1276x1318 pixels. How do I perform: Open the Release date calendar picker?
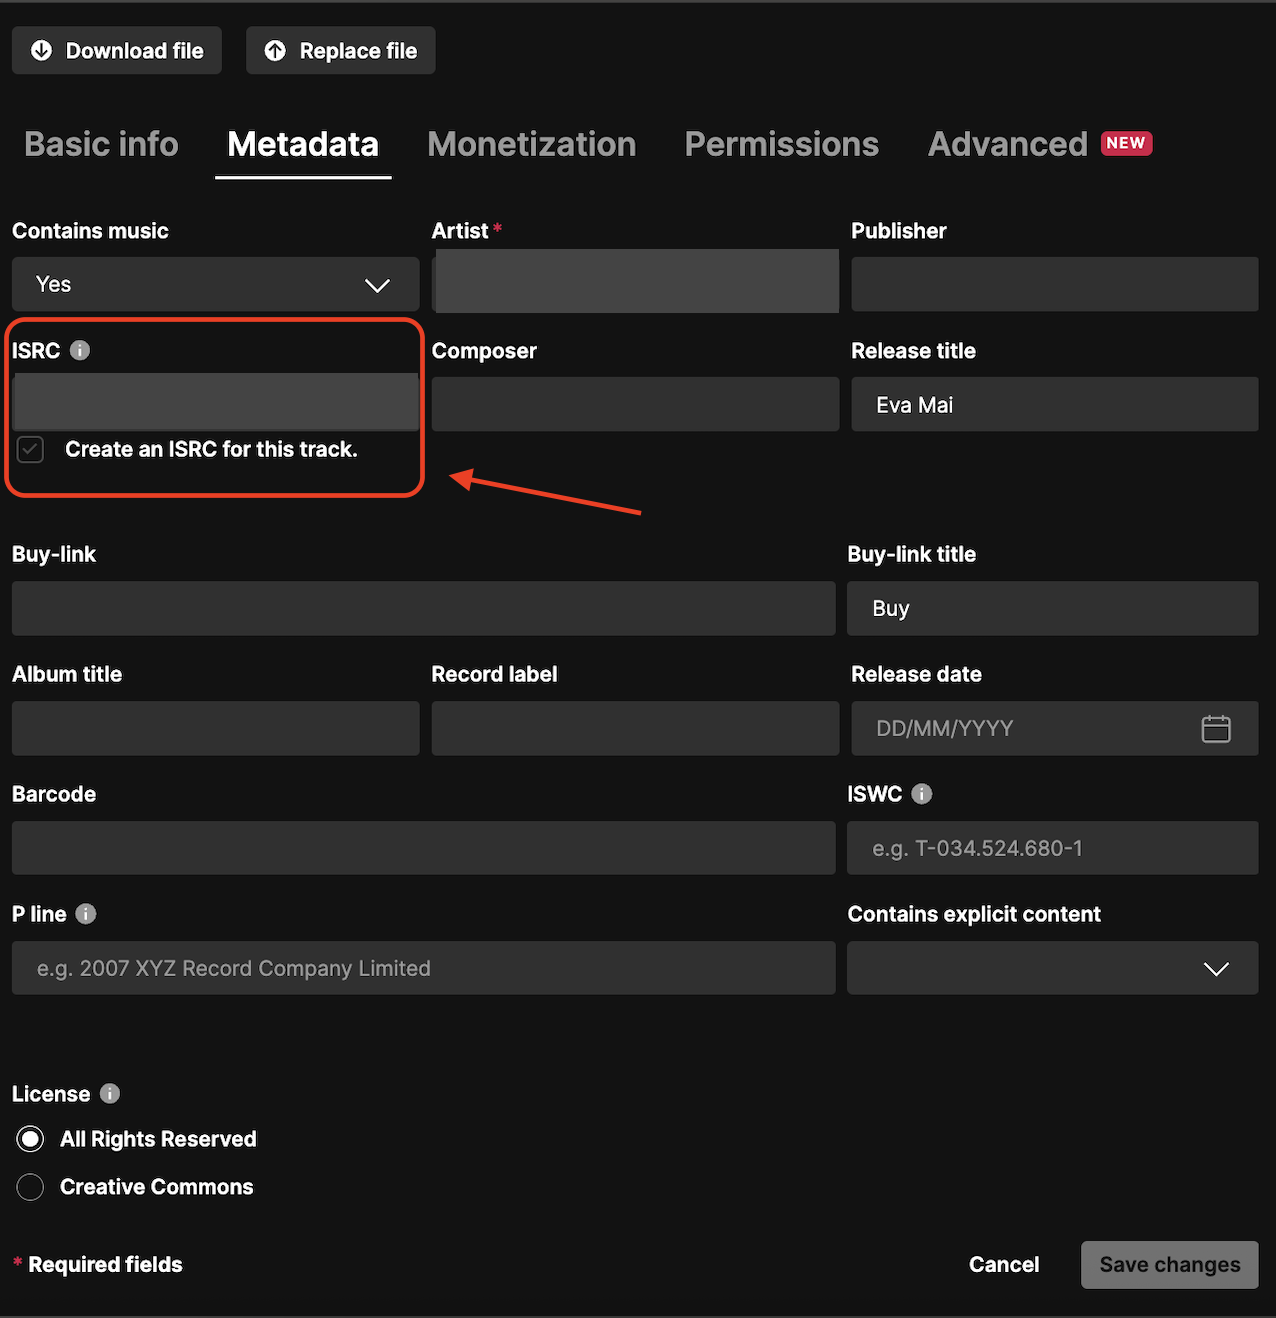(1216, 729)
